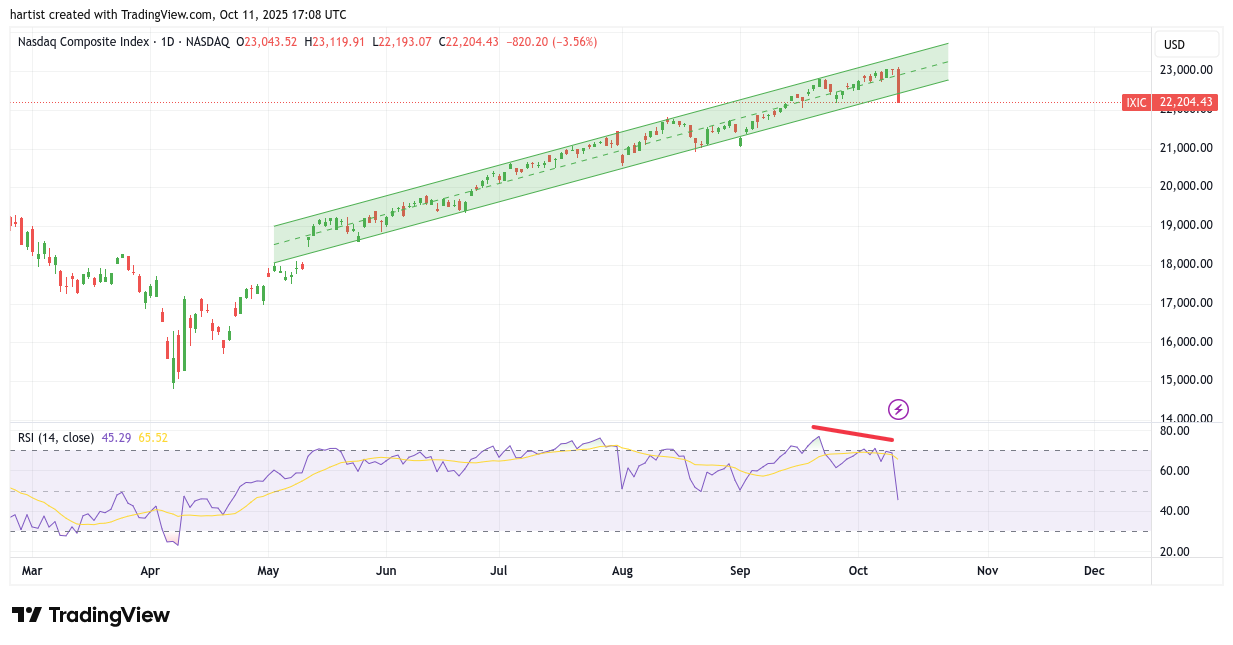Click the 80.00 level on RSI scale
This screenshot has height=645, width=1233.
pos(1175,431)
